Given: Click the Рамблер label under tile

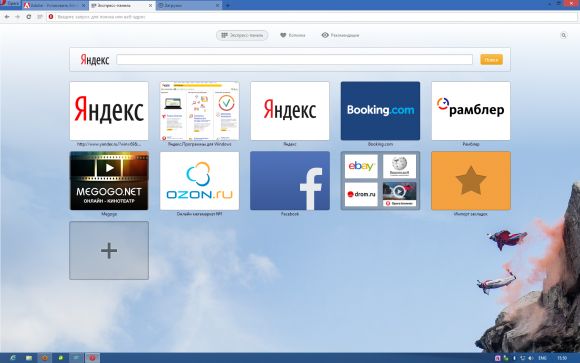Looking at the screenshot, I should click(x=471, y=144).
